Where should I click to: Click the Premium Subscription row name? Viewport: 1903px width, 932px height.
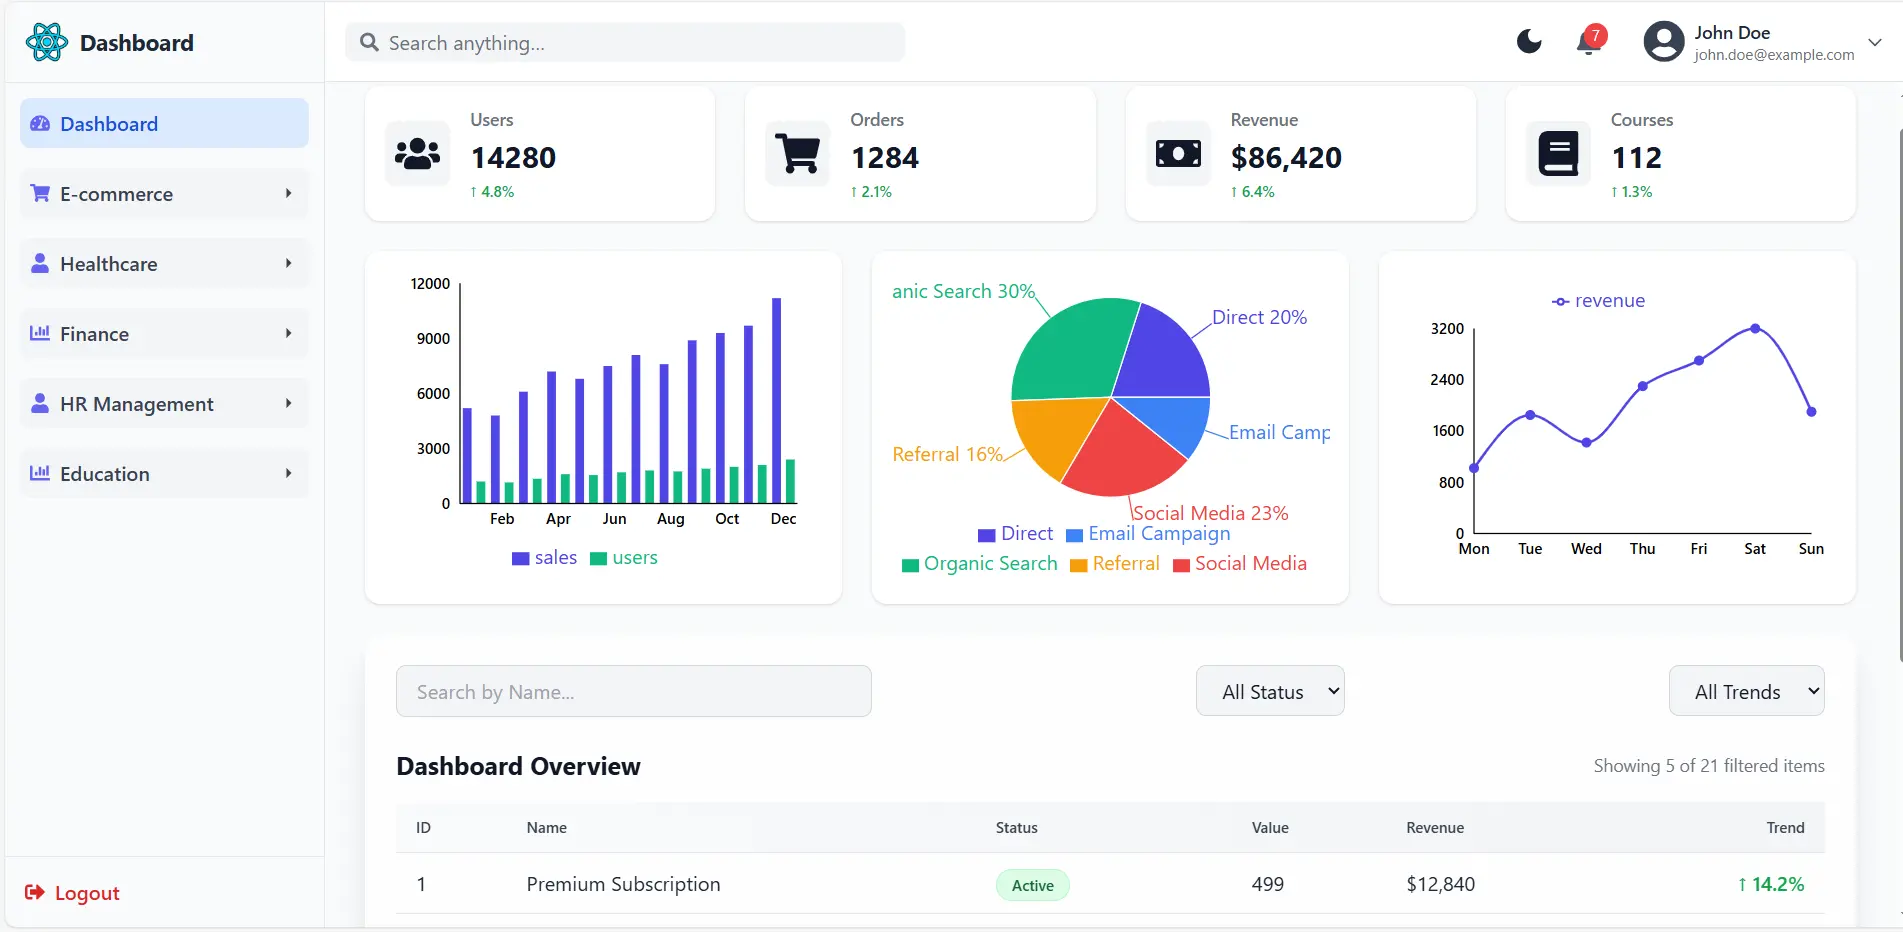623,884
